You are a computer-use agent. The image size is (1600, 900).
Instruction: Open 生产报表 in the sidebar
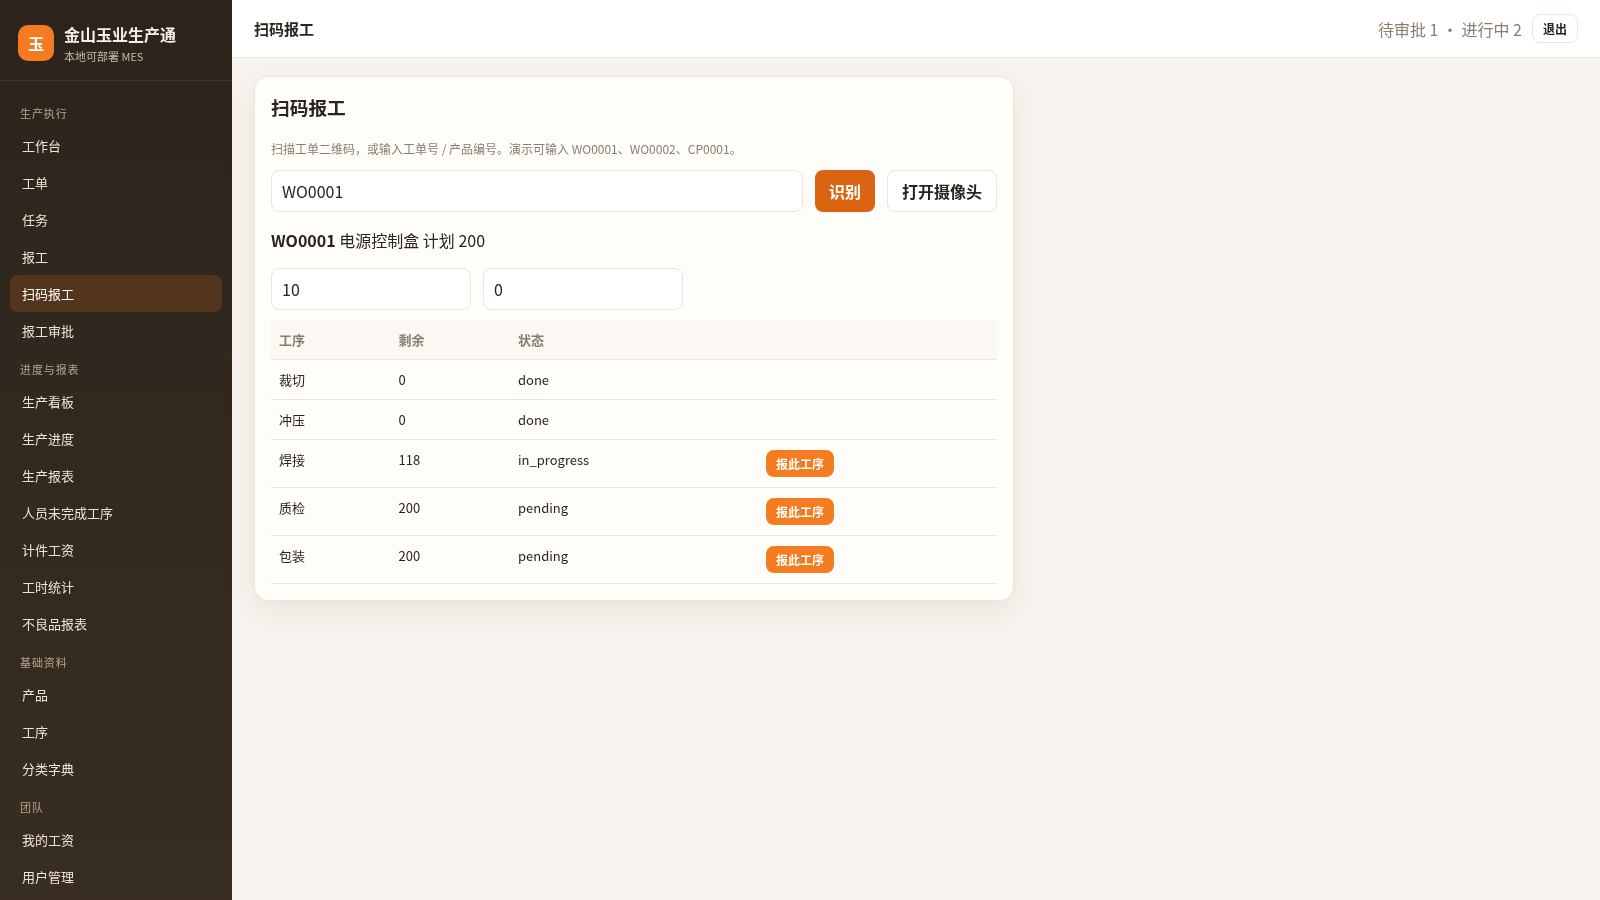click(116, 477)
